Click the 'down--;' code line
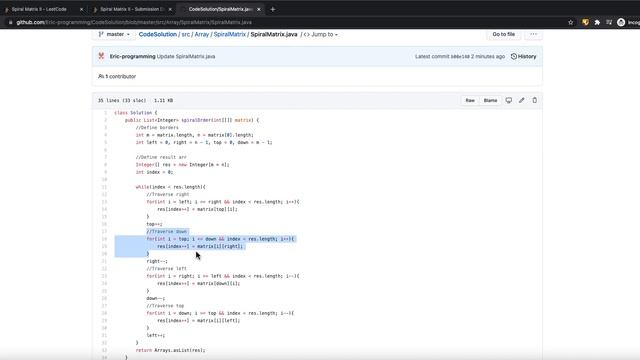The height and width of the screenshot is (360, 640). [156, 298]
